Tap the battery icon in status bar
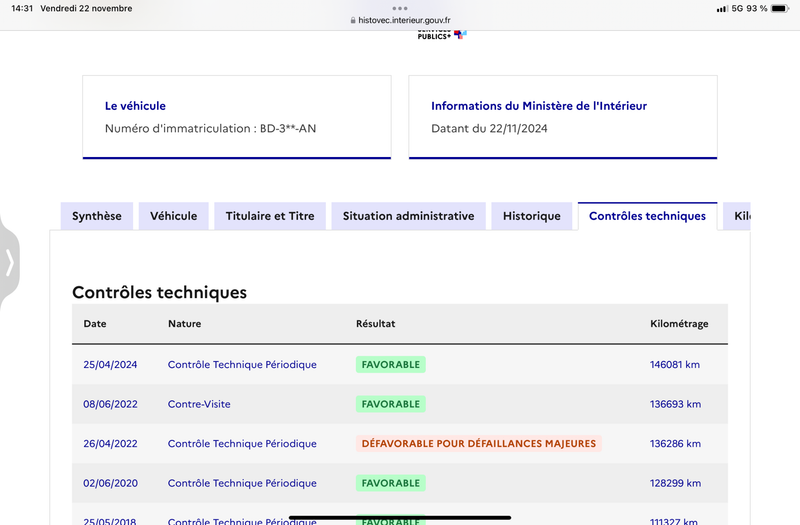 click(780, 9)
